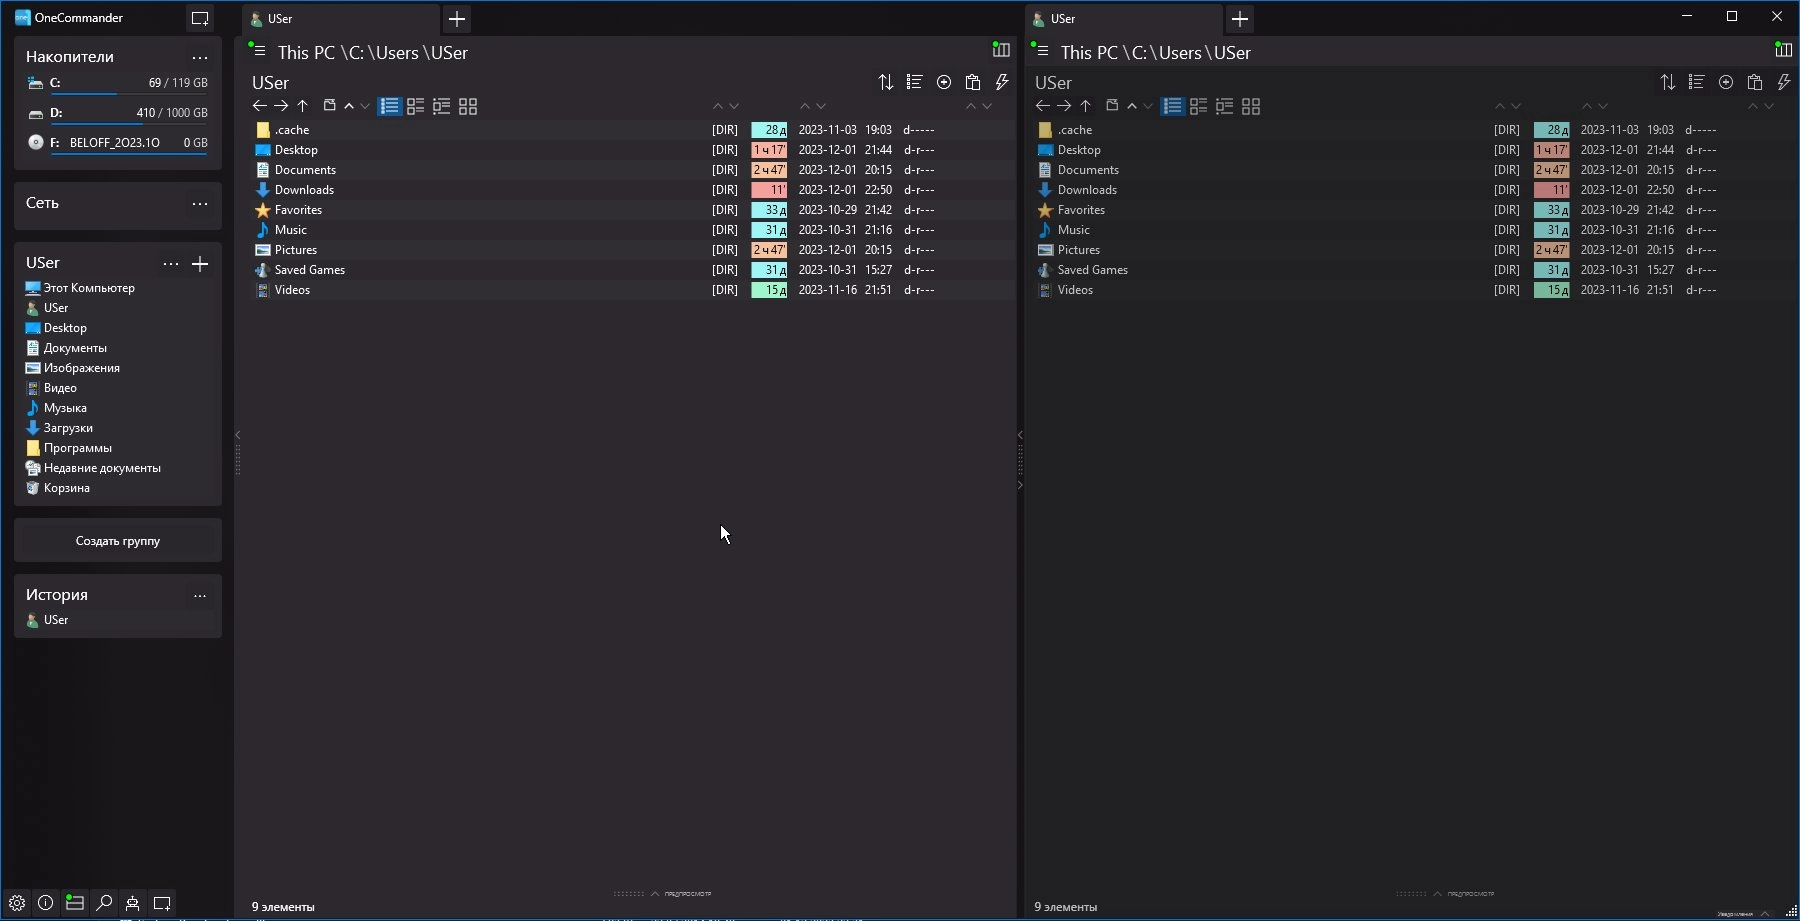The image size is (1800, 921).
Task: Go back in right pane
Action: pos(1043,106)
